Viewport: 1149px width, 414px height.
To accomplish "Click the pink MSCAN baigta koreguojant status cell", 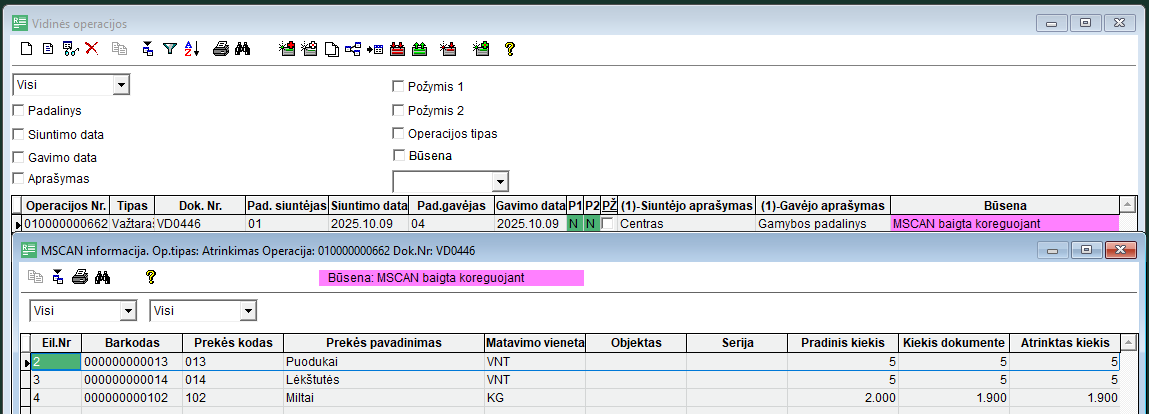I will 1002,224.
